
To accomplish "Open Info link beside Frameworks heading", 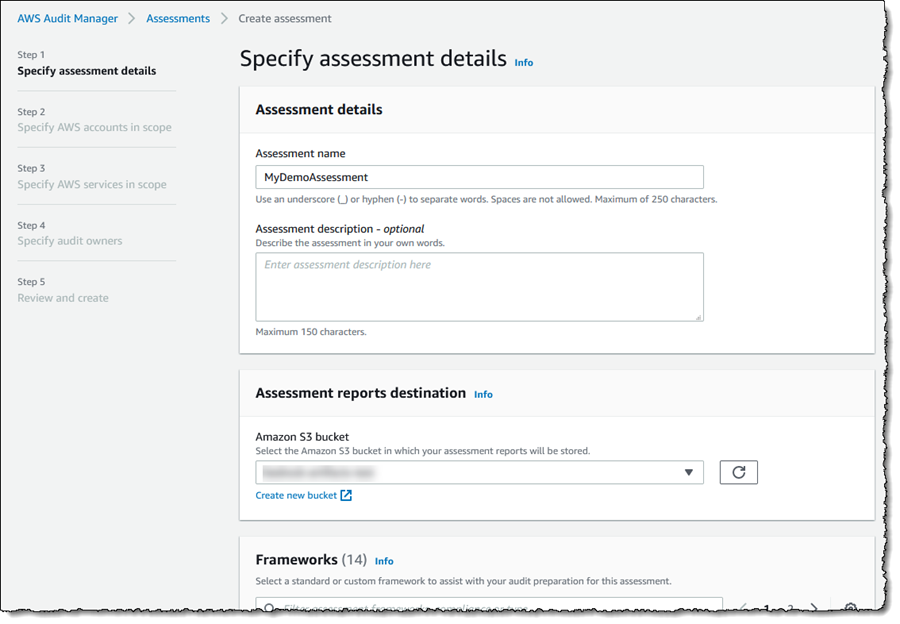I will [384, 561].
